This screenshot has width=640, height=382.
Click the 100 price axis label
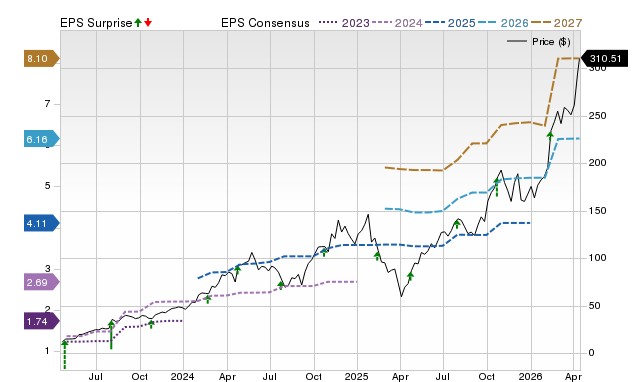pyautogui.click(x=597, y=258)
